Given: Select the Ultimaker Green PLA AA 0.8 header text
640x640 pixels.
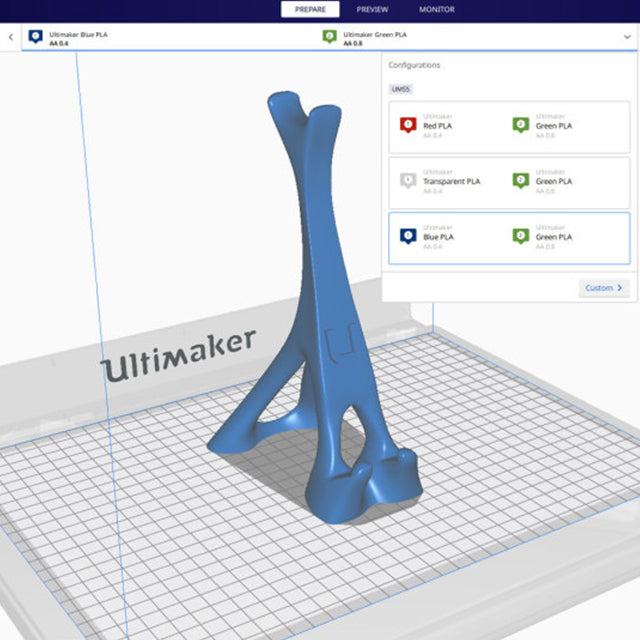Looking at the screenshot, I should point(375,39).
